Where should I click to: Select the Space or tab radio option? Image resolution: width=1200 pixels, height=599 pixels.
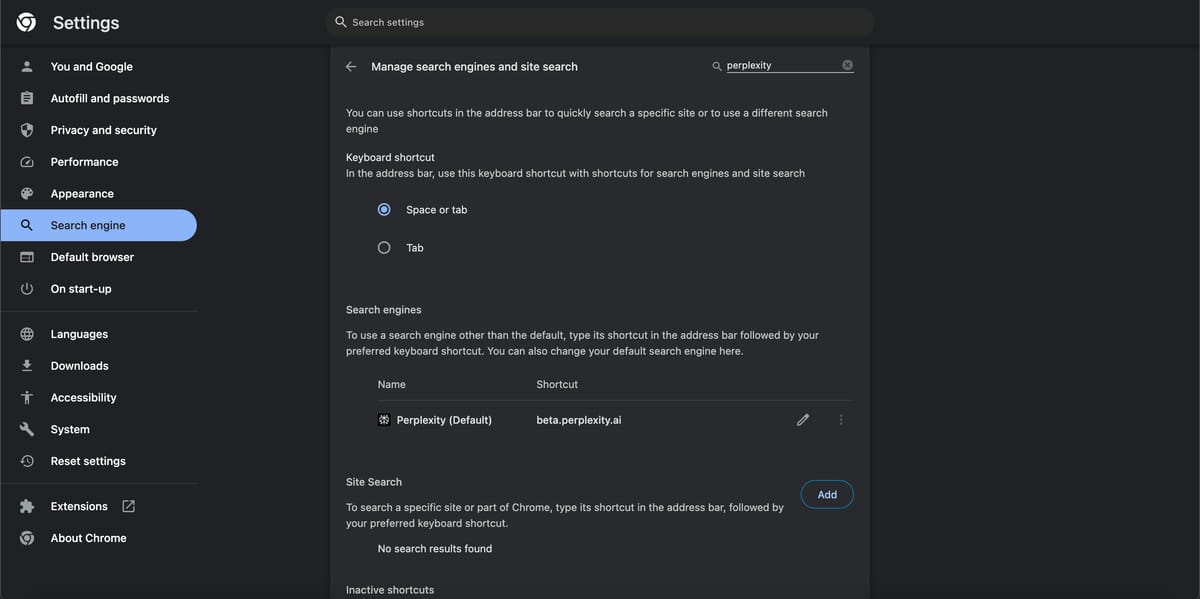384,210
